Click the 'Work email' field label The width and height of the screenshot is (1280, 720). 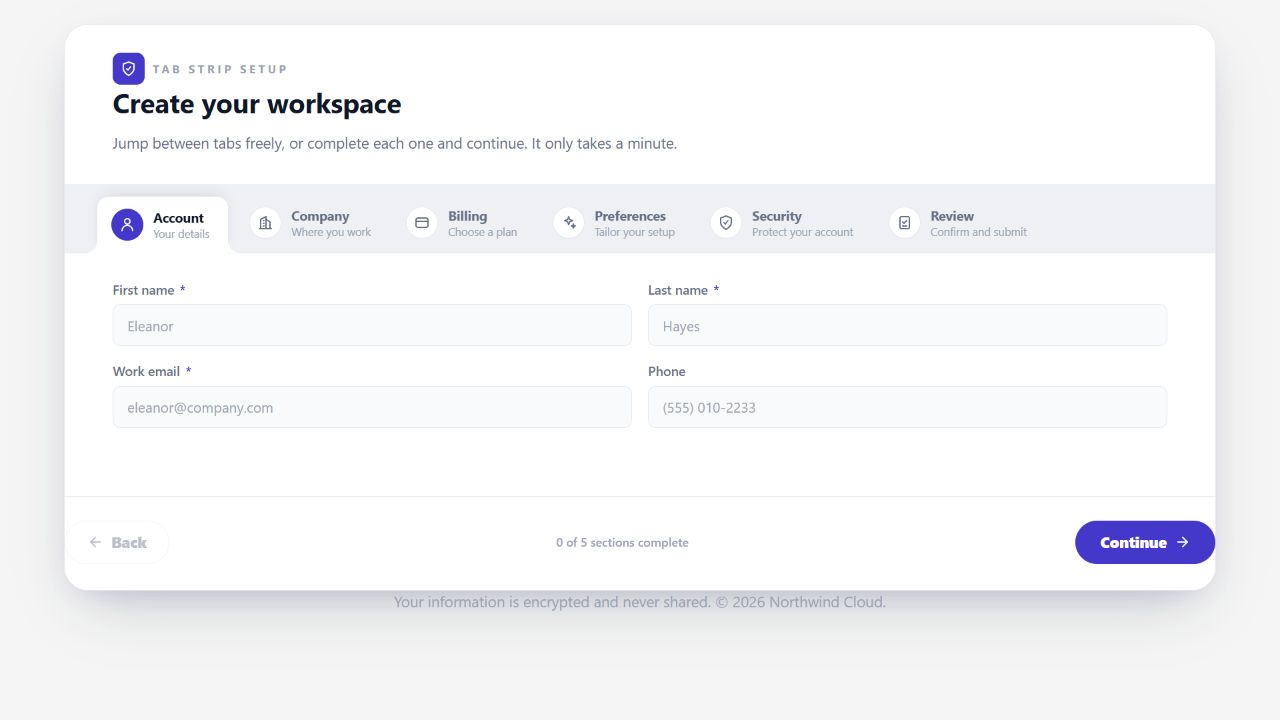tap(146, 371)
